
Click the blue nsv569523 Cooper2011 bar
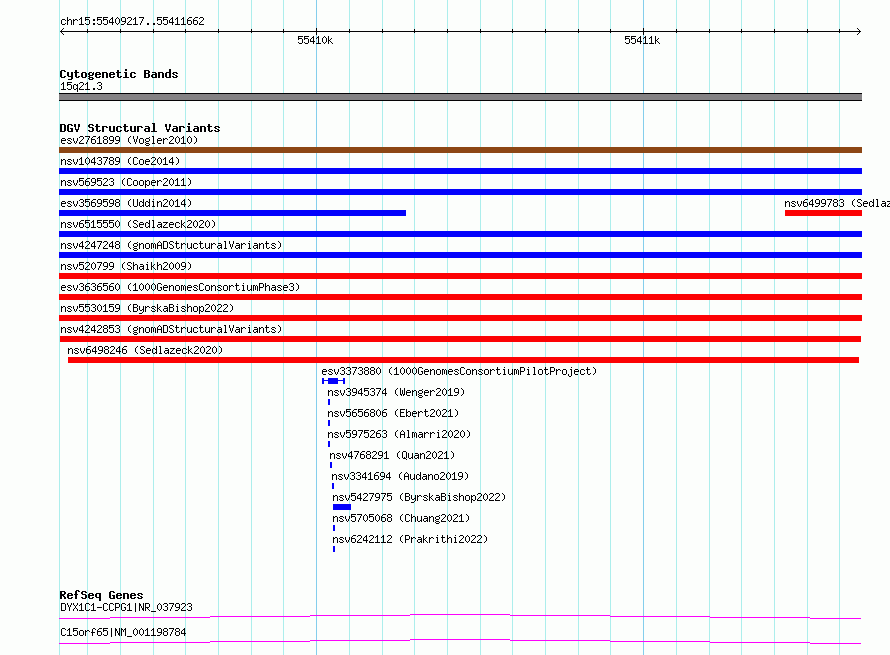[x=460, y=192]
